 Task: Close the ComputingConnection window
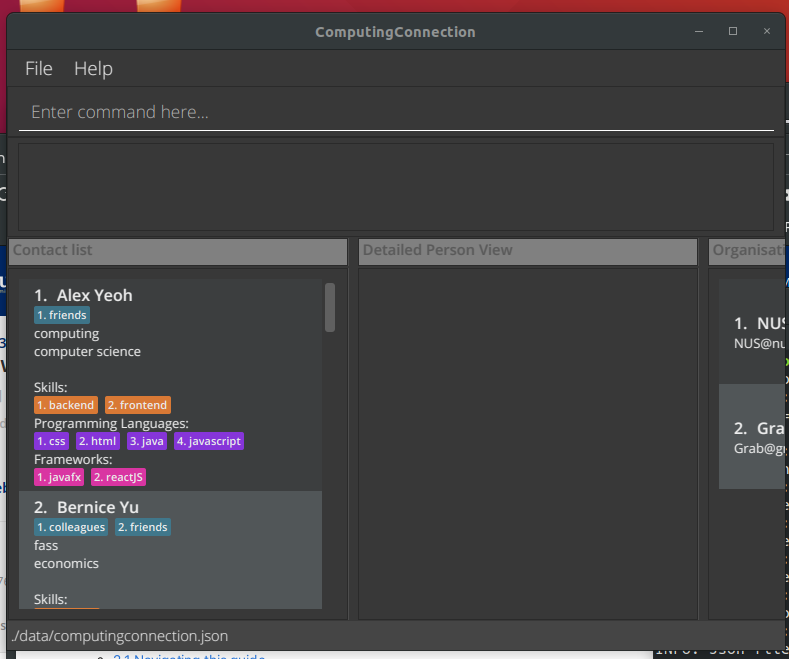point(767,31)
